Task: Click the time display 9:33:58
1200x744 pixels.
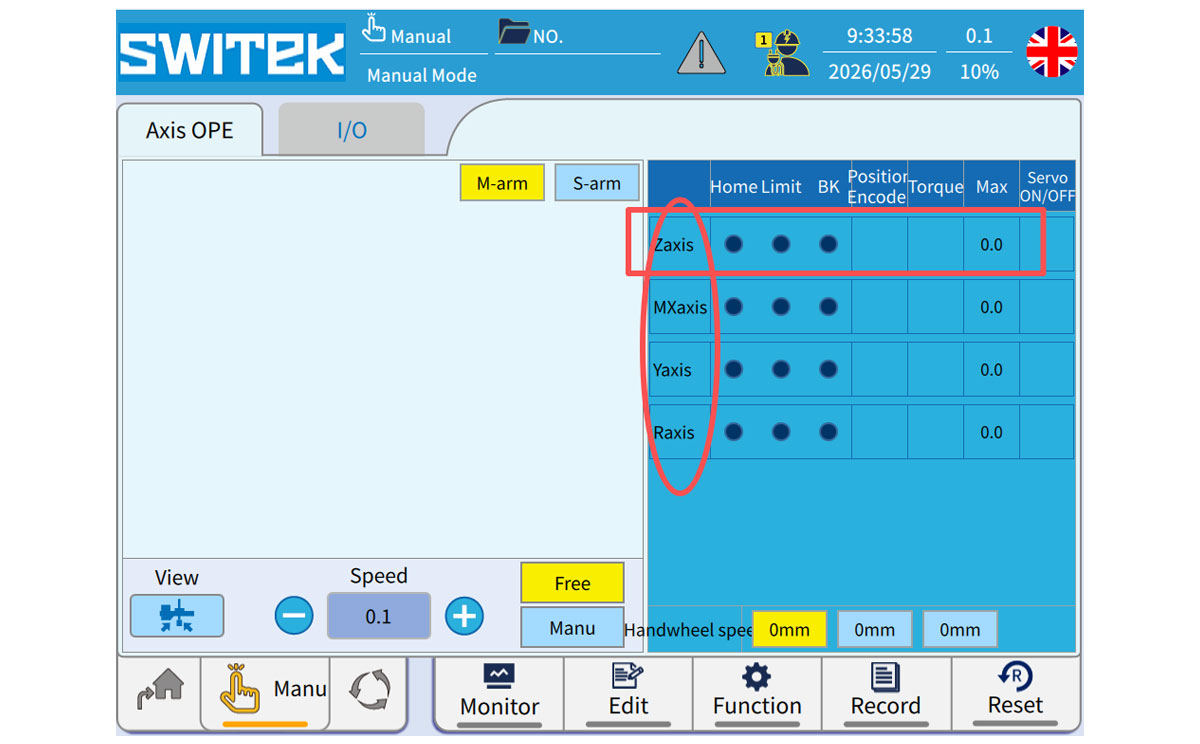Action: 880,36
